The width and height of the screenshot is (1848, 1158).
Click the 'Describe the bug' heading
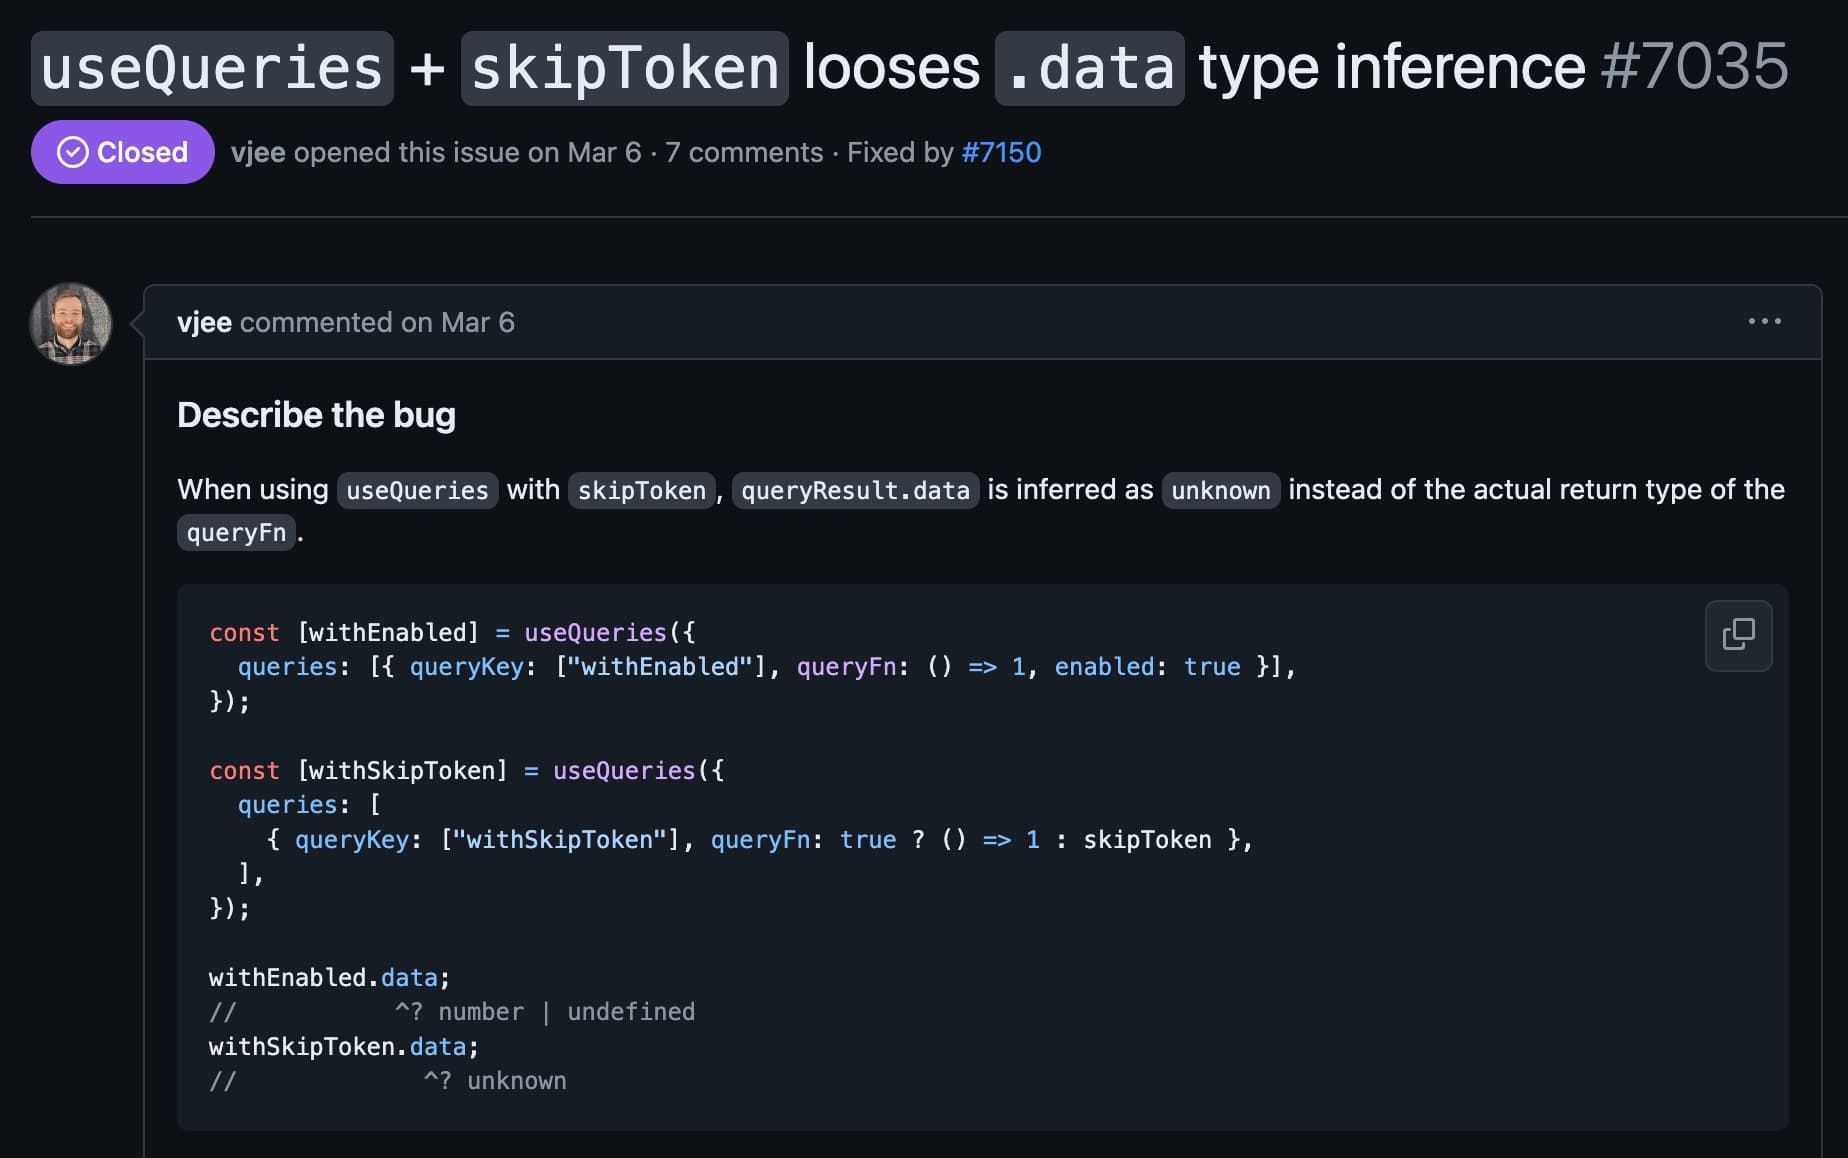[316, 414]
